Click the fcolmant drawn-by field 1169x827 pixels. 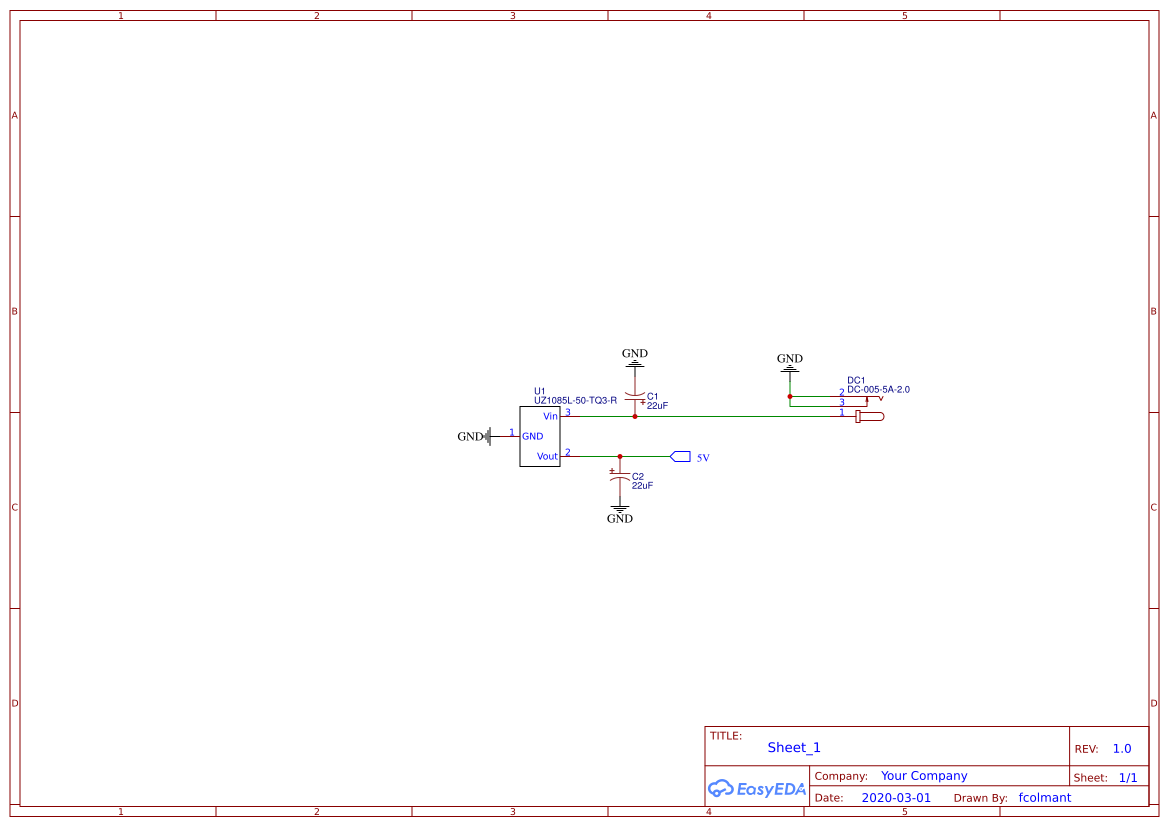click(x=1044, y=797)
